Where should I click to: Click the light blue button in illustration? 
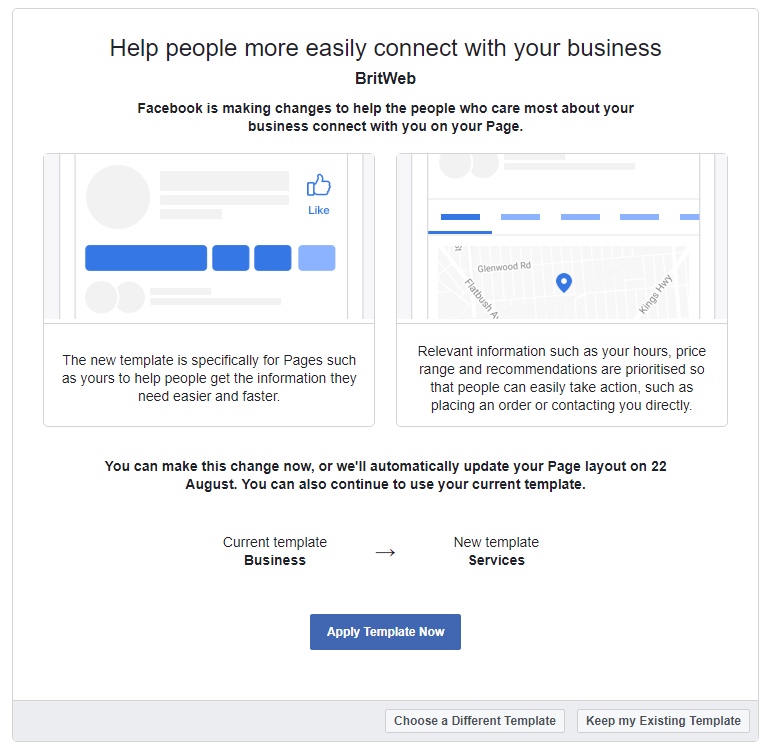317,258
